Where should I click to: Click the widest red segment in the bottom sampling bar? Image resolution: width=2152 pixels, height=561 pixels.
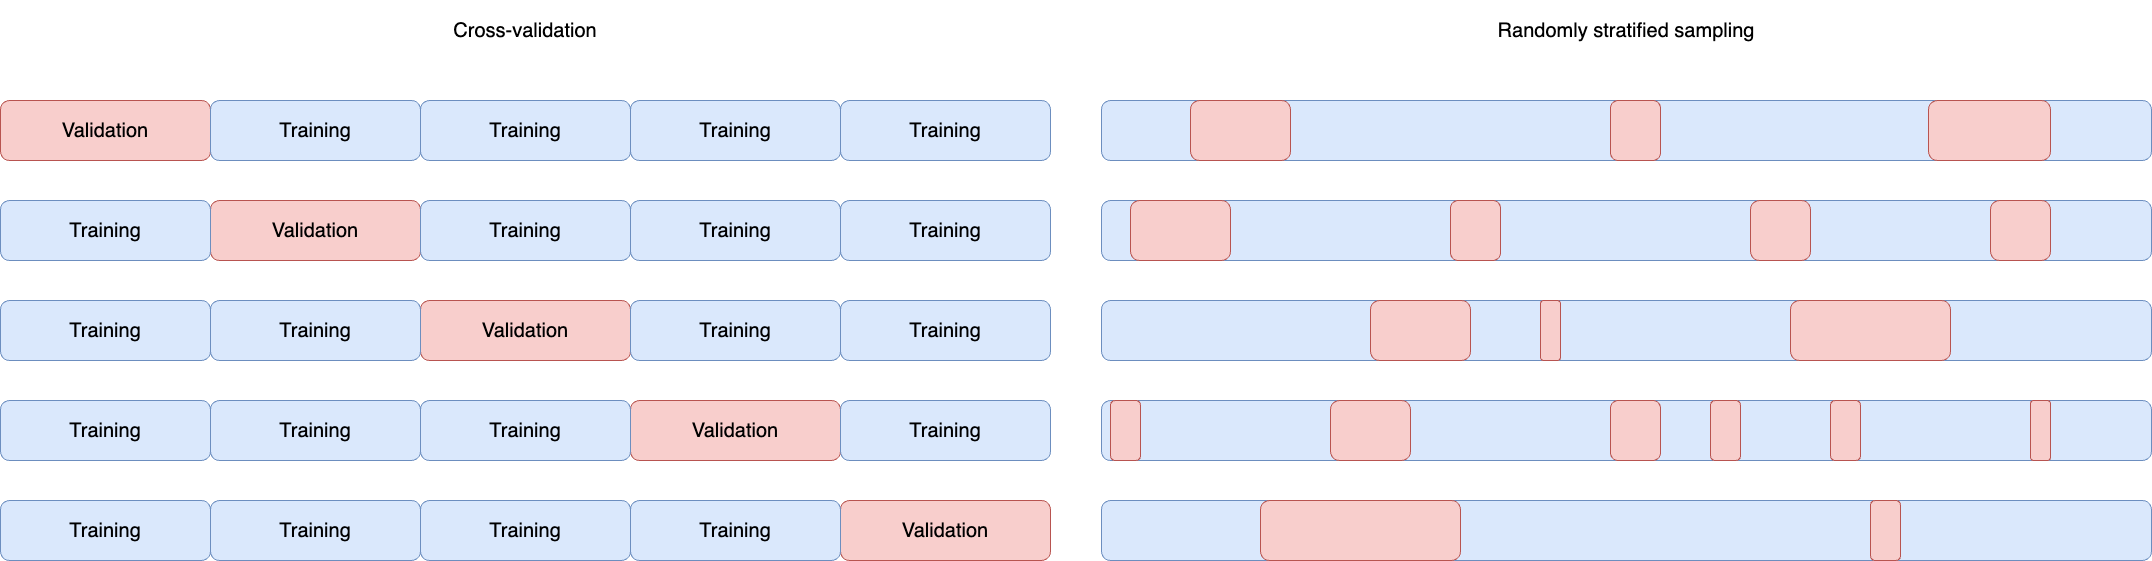(1360, 530)
